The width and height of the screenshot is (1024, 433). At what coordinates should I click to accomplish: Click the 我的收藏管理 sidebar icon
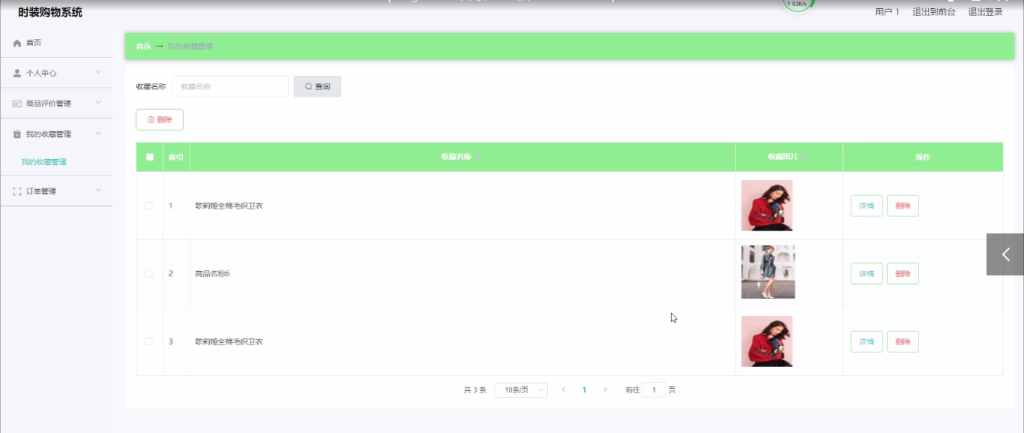point(18,134)
